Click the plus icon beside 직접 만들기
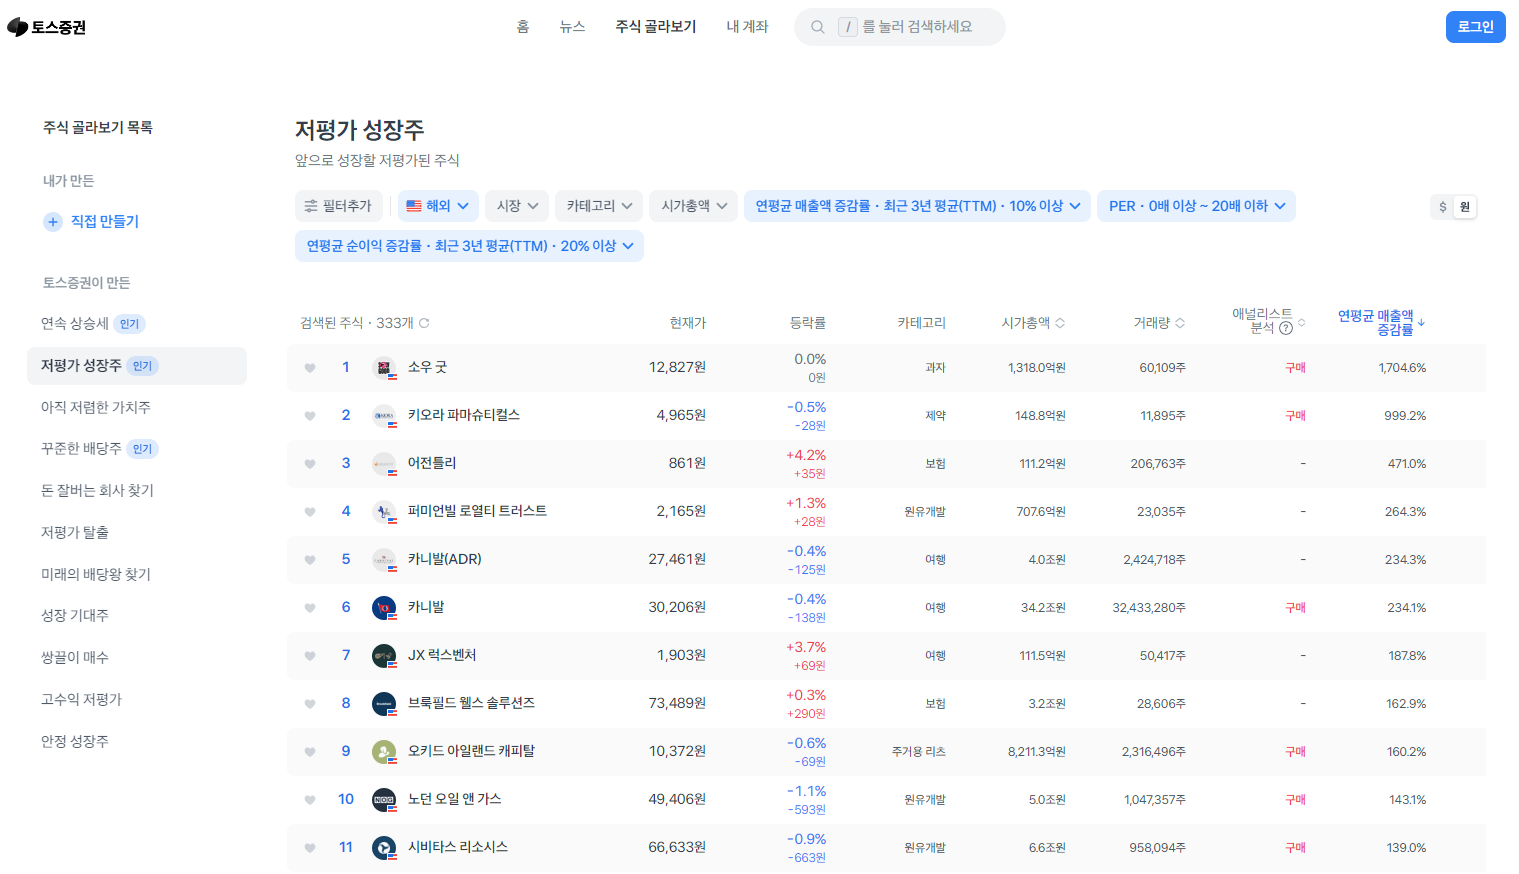1519x874 pixels. coord(53,222)
